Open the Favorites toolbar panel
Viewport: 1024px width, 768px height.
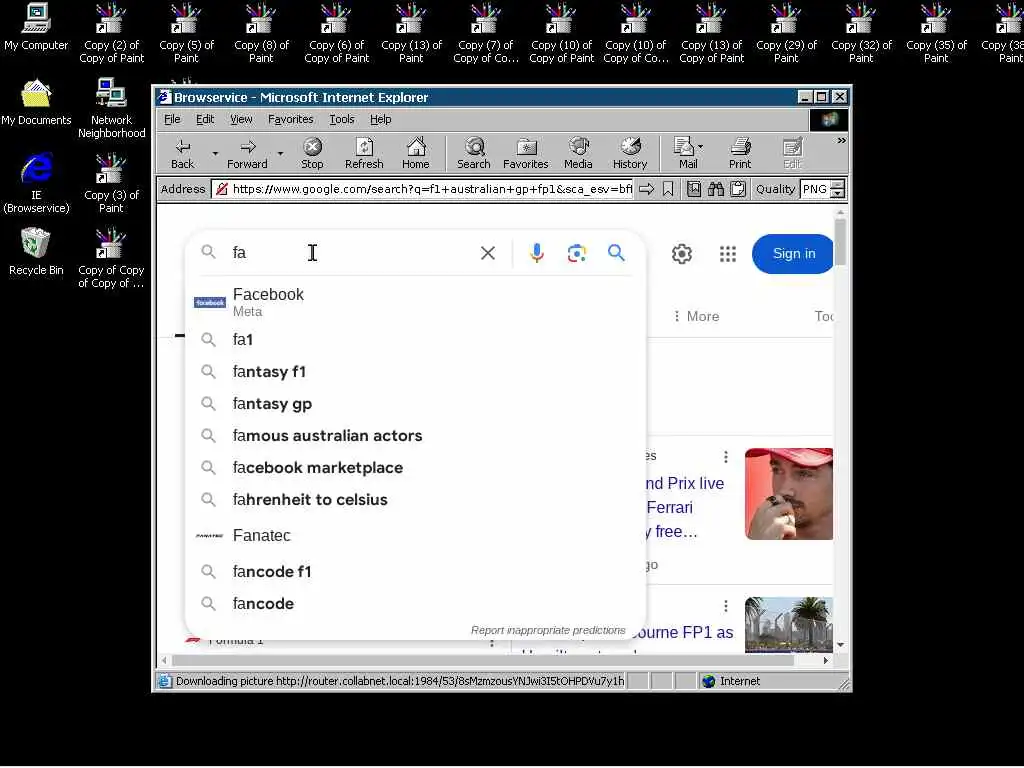pyautogui.click(x=526, y=153)
